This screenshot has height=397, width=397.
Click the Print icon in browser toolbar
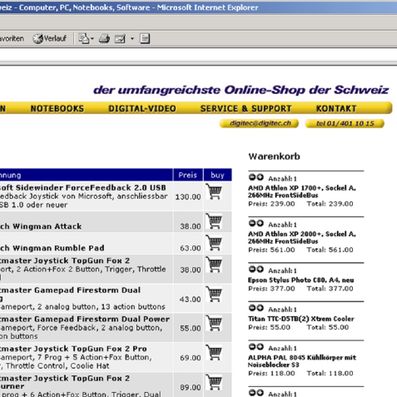[x=104, y=39]
